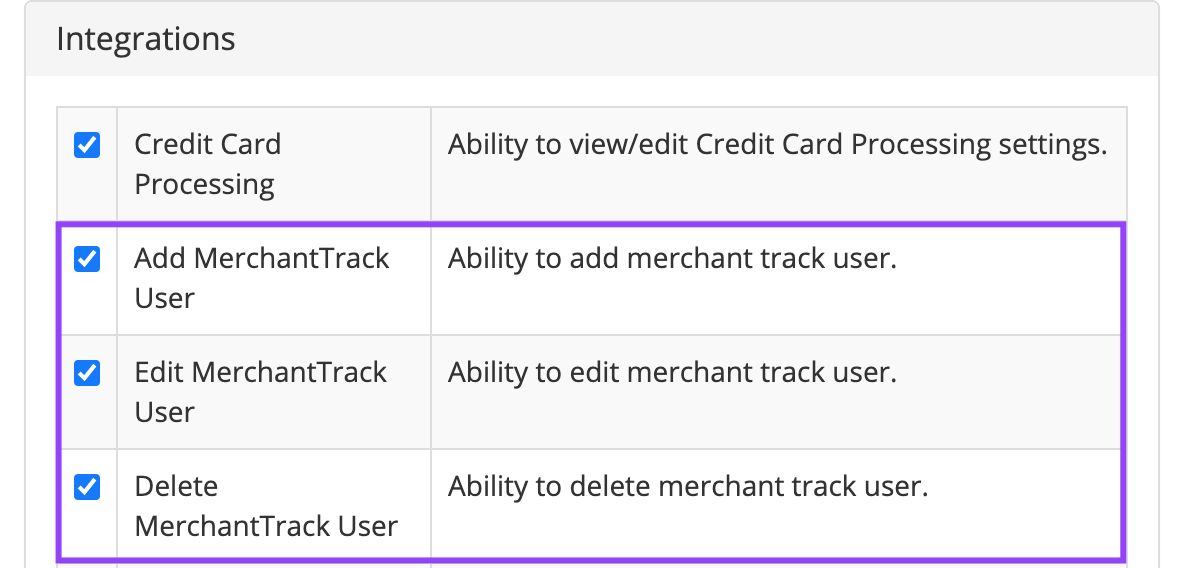The width and height of the screenshot is (1186, 568).
Task: Untick the Delete MerchantTrack User checkbox
Action: click(x=87, y=488)
